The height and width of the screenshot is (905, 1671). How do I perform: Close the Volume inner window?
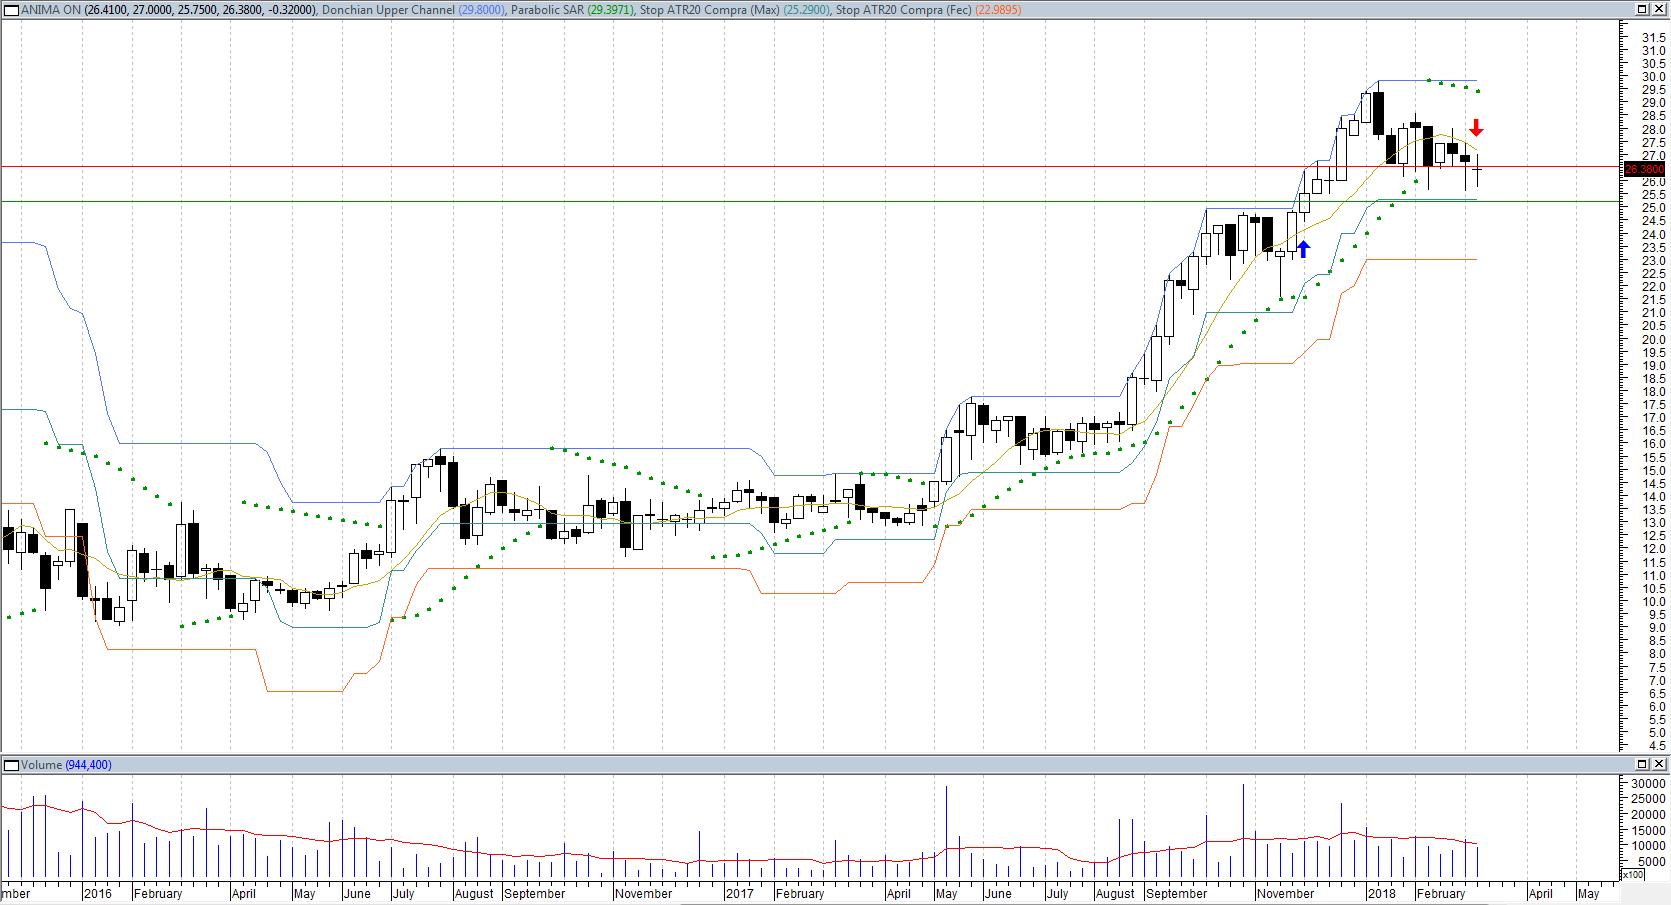[1658, 764]
